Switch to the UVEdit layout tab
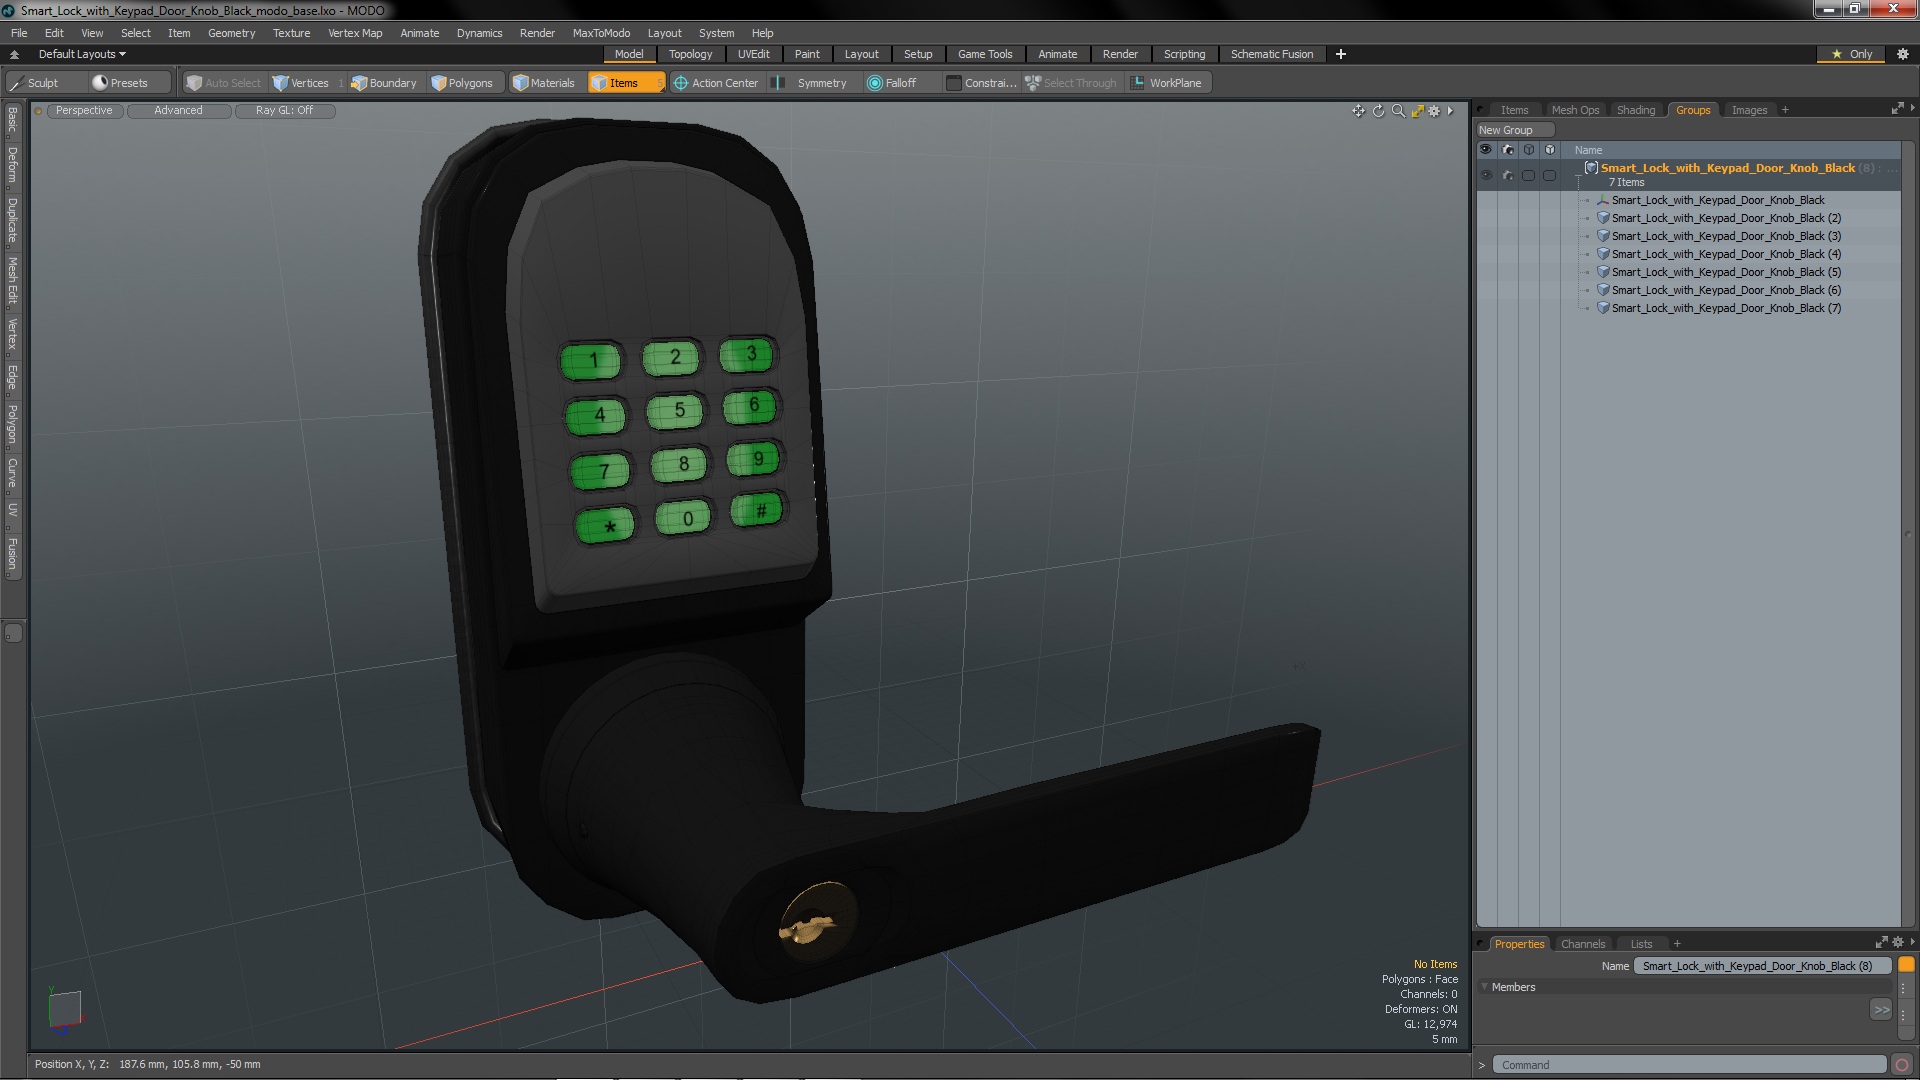 [753, 54]
